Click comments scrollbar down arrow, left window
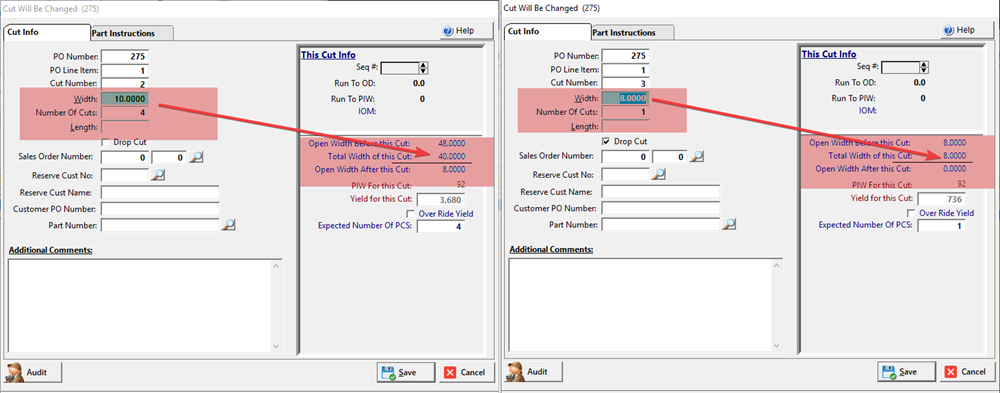1000x393 pixels. click(276, 346)
